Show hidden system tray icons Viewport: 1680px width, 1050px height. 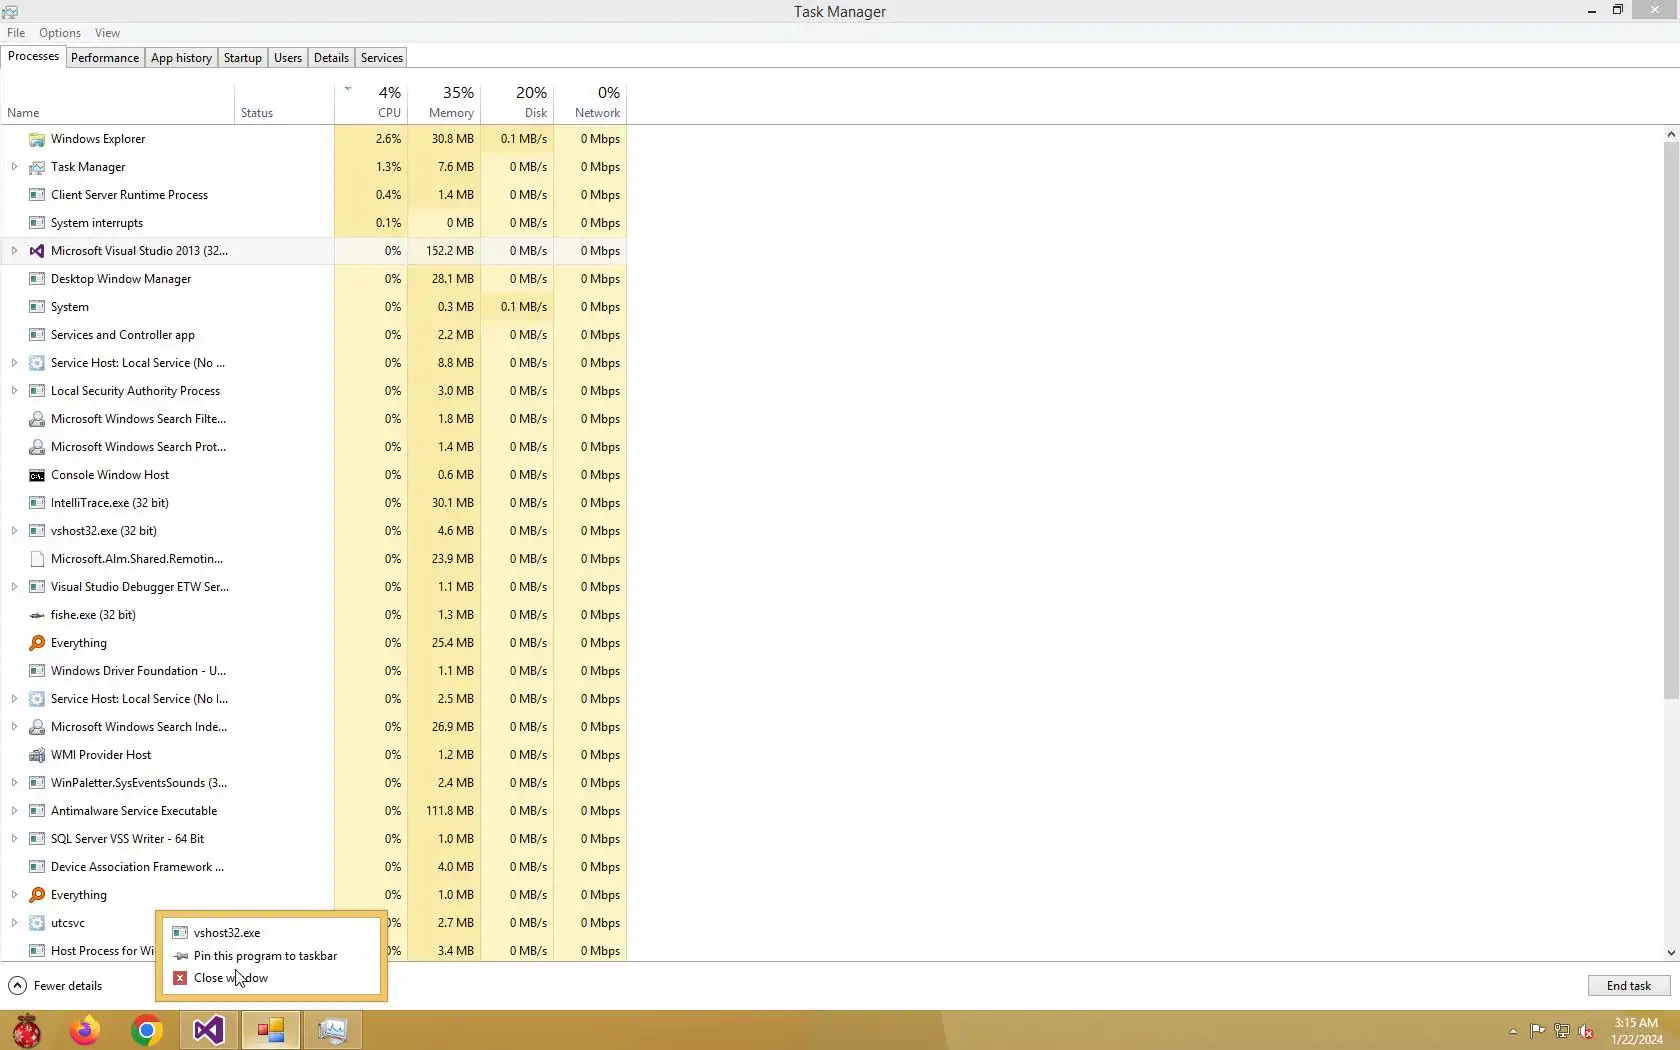[x=1513, y=1031]
